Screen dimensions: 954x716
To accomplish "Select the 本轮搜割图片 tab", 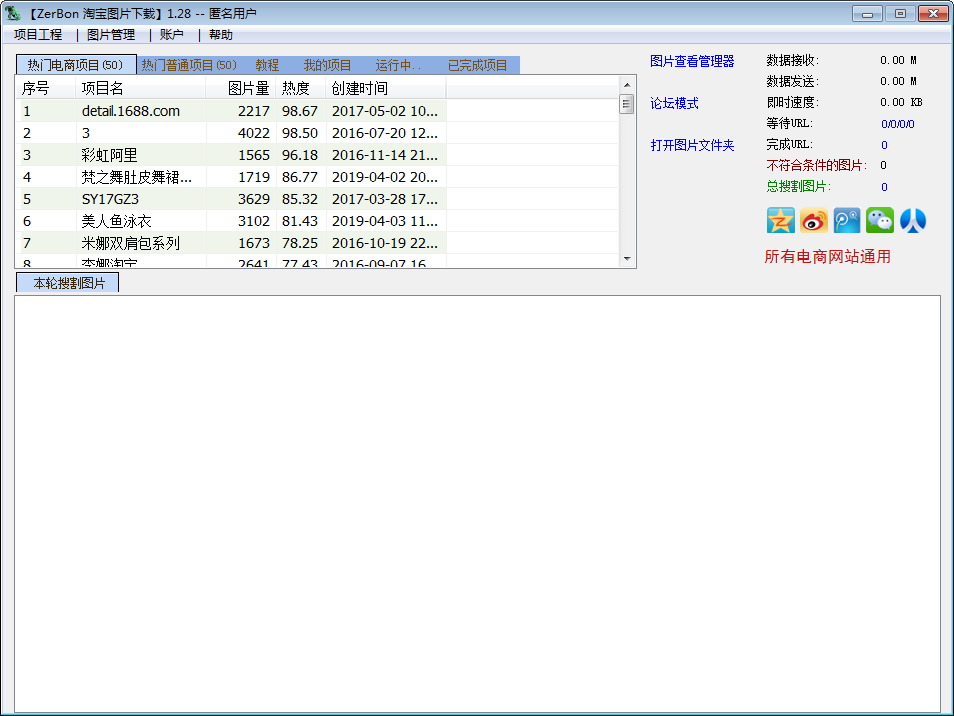I will (68, 283).
